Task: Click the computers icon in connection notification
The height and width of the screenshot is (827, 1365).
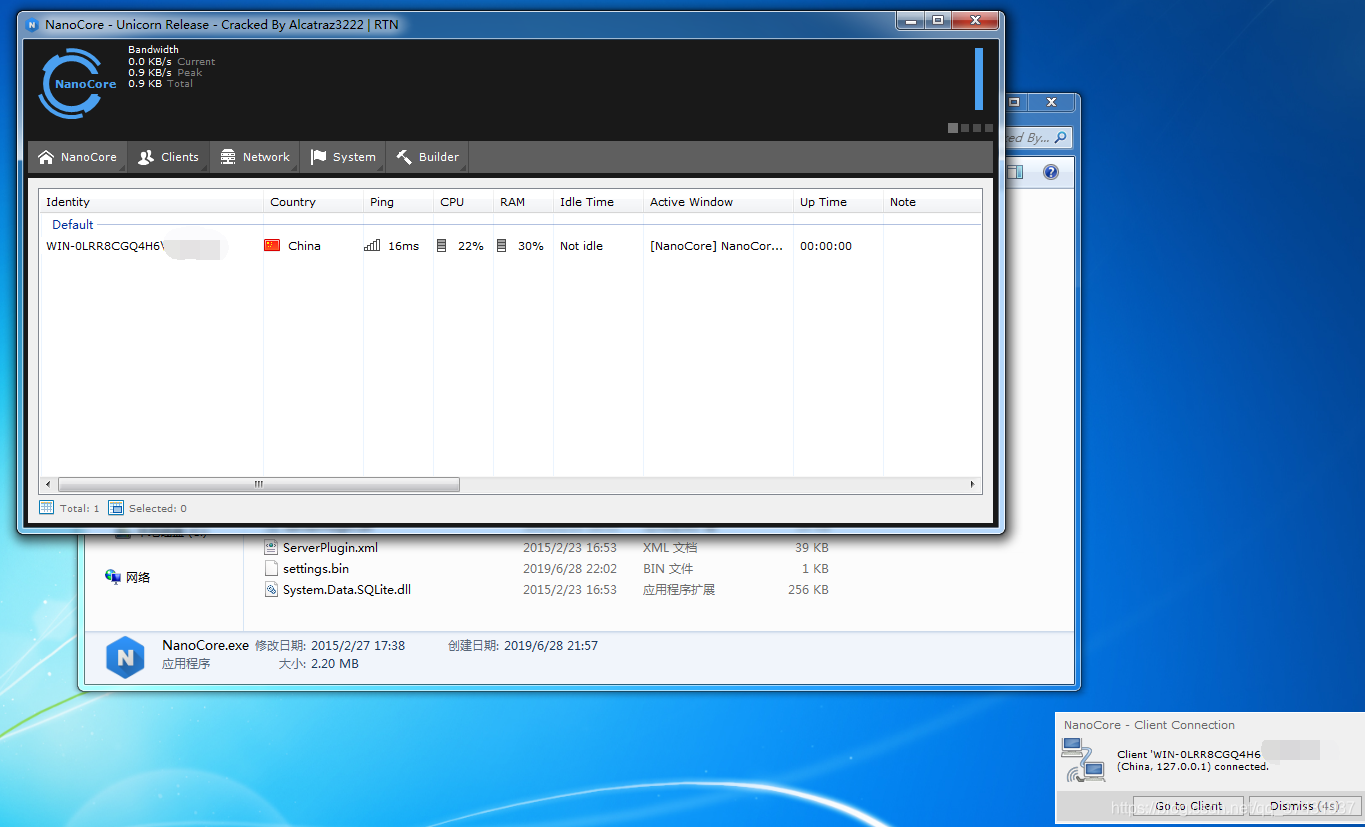Action: coord(1083,760)
